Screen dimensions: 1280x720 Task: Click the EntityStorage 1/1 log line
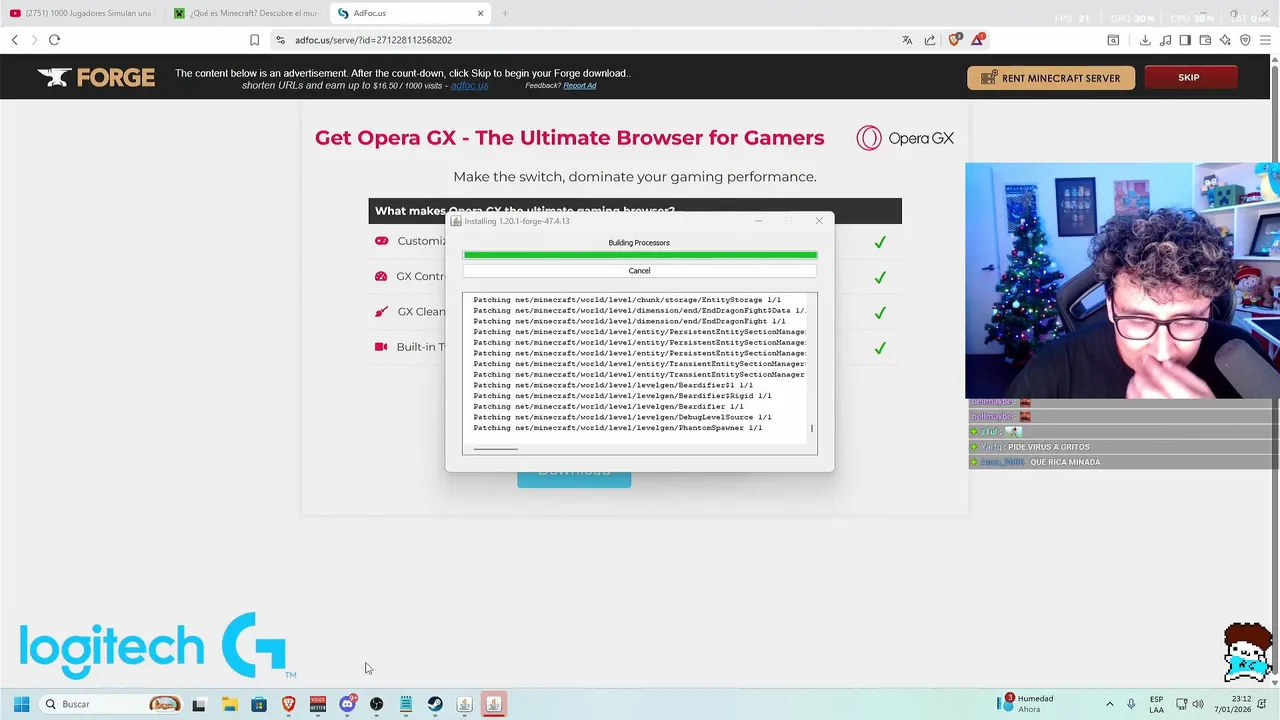click(x=627, y=300)
